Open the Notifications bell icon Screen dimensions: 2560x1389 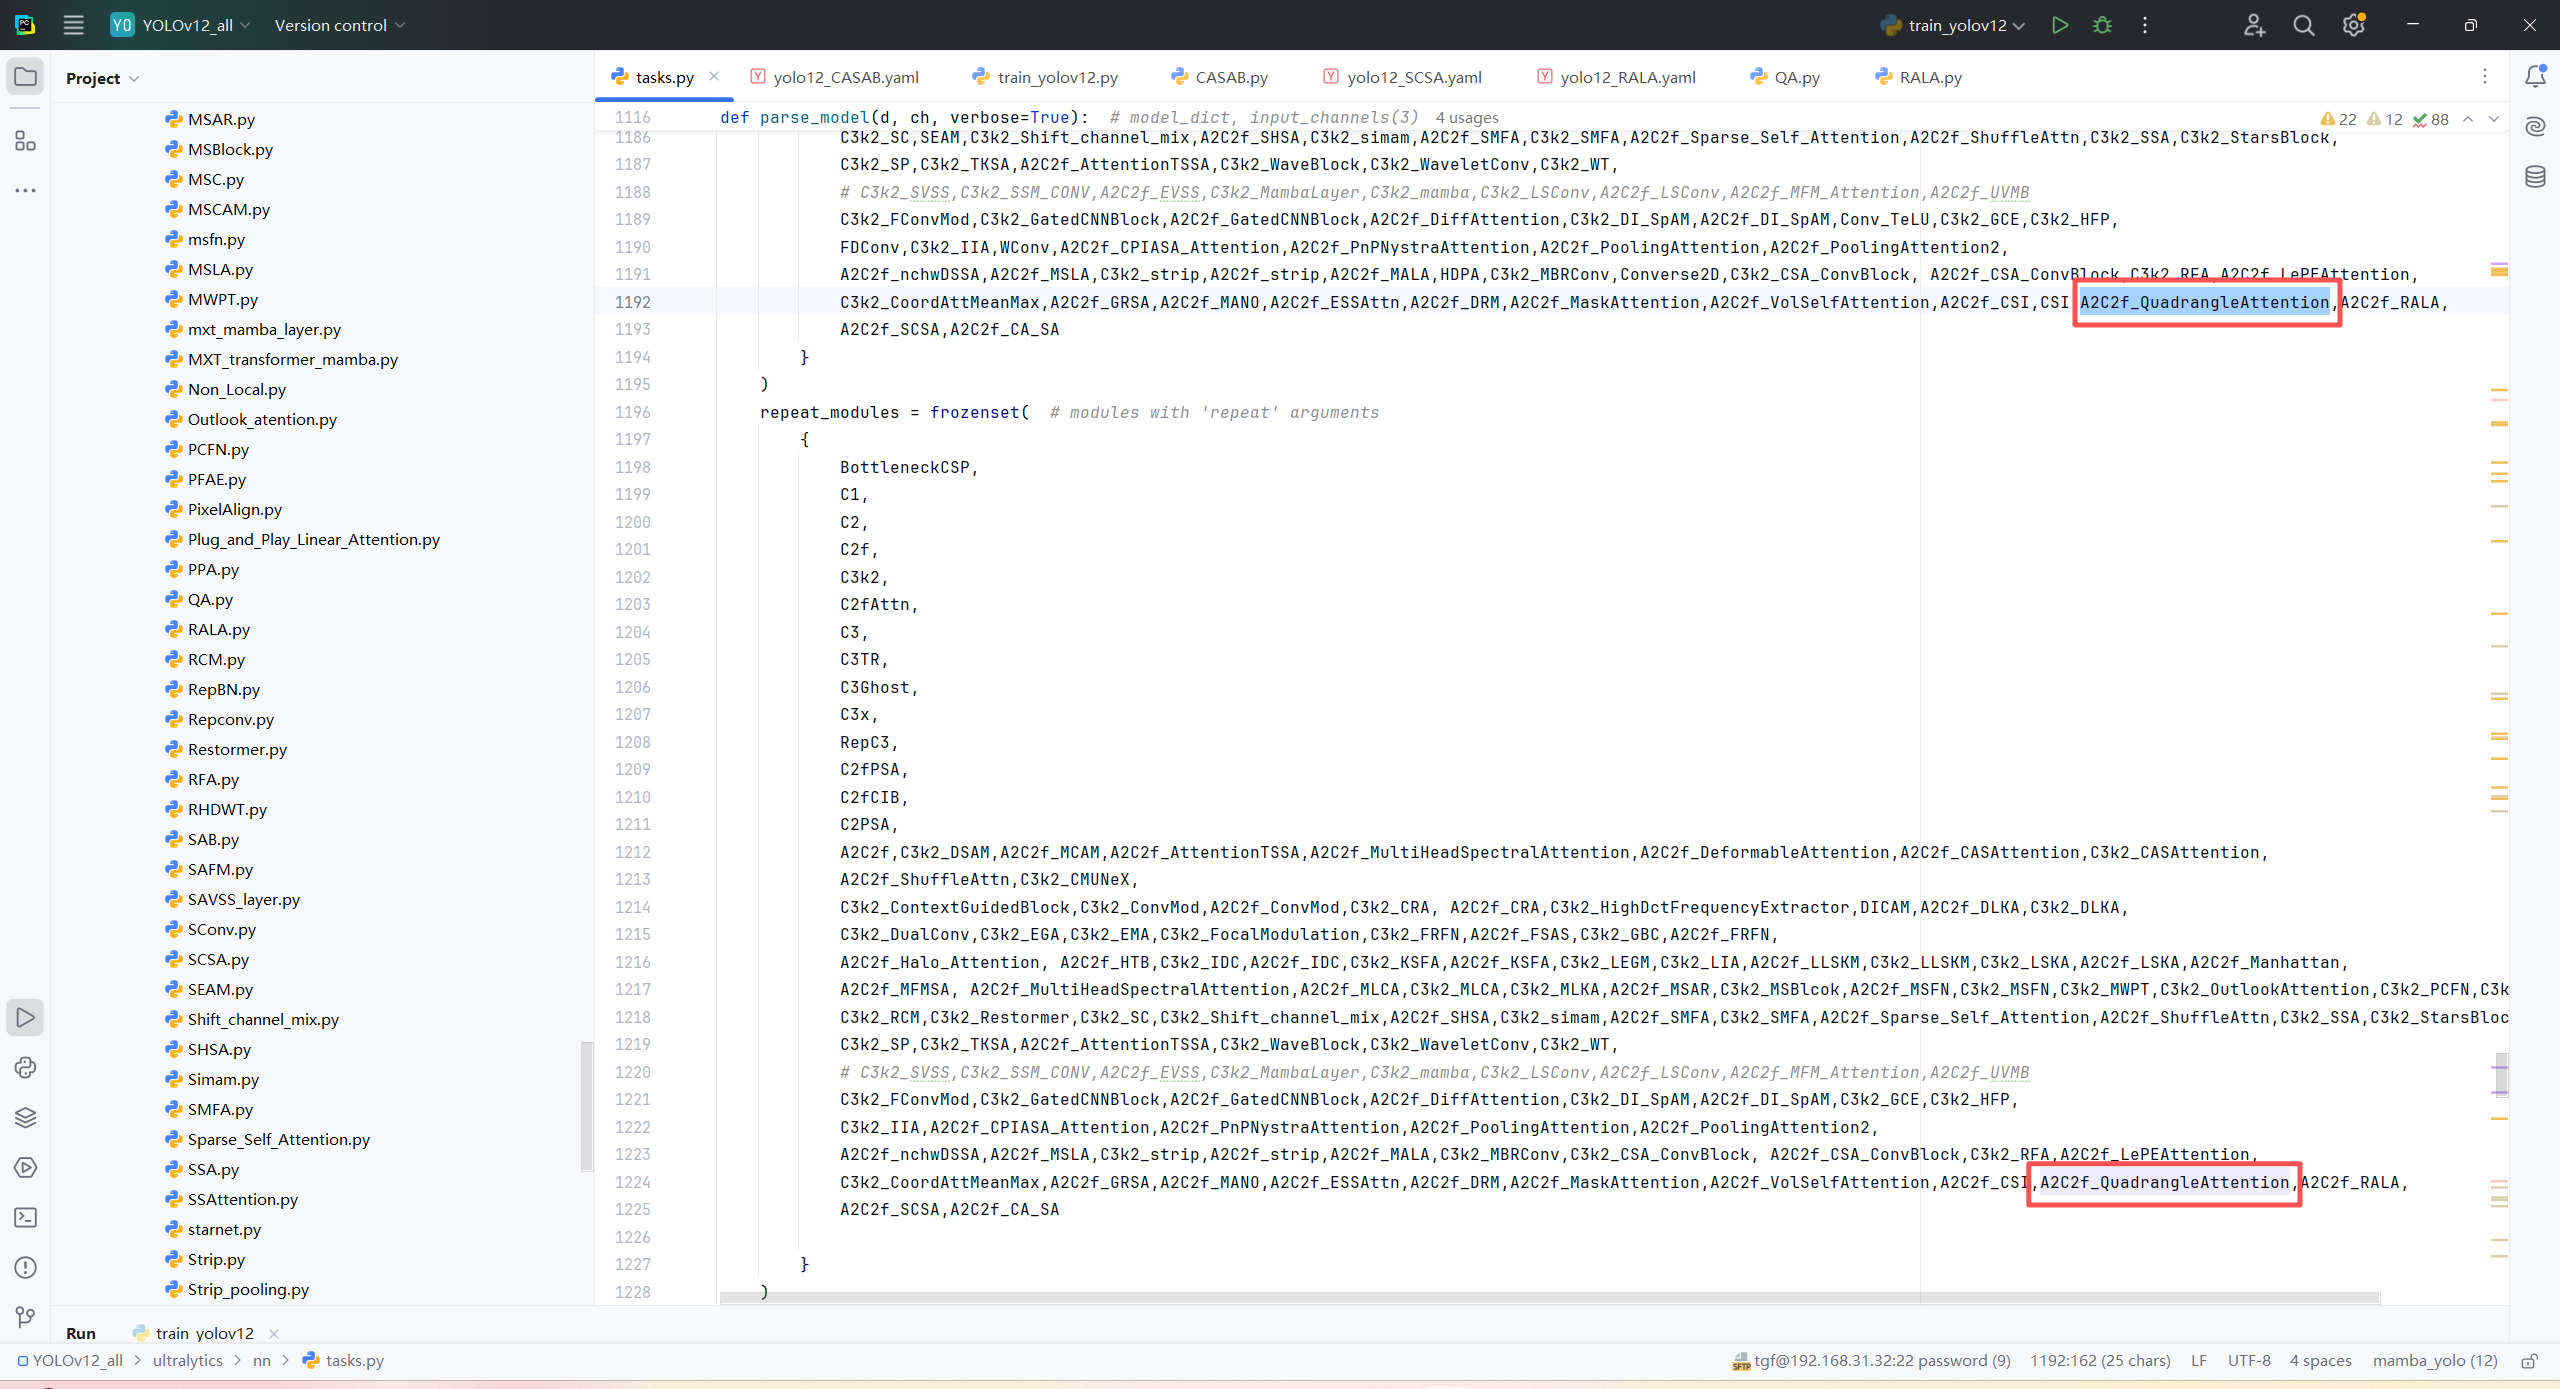[2535, 77]
